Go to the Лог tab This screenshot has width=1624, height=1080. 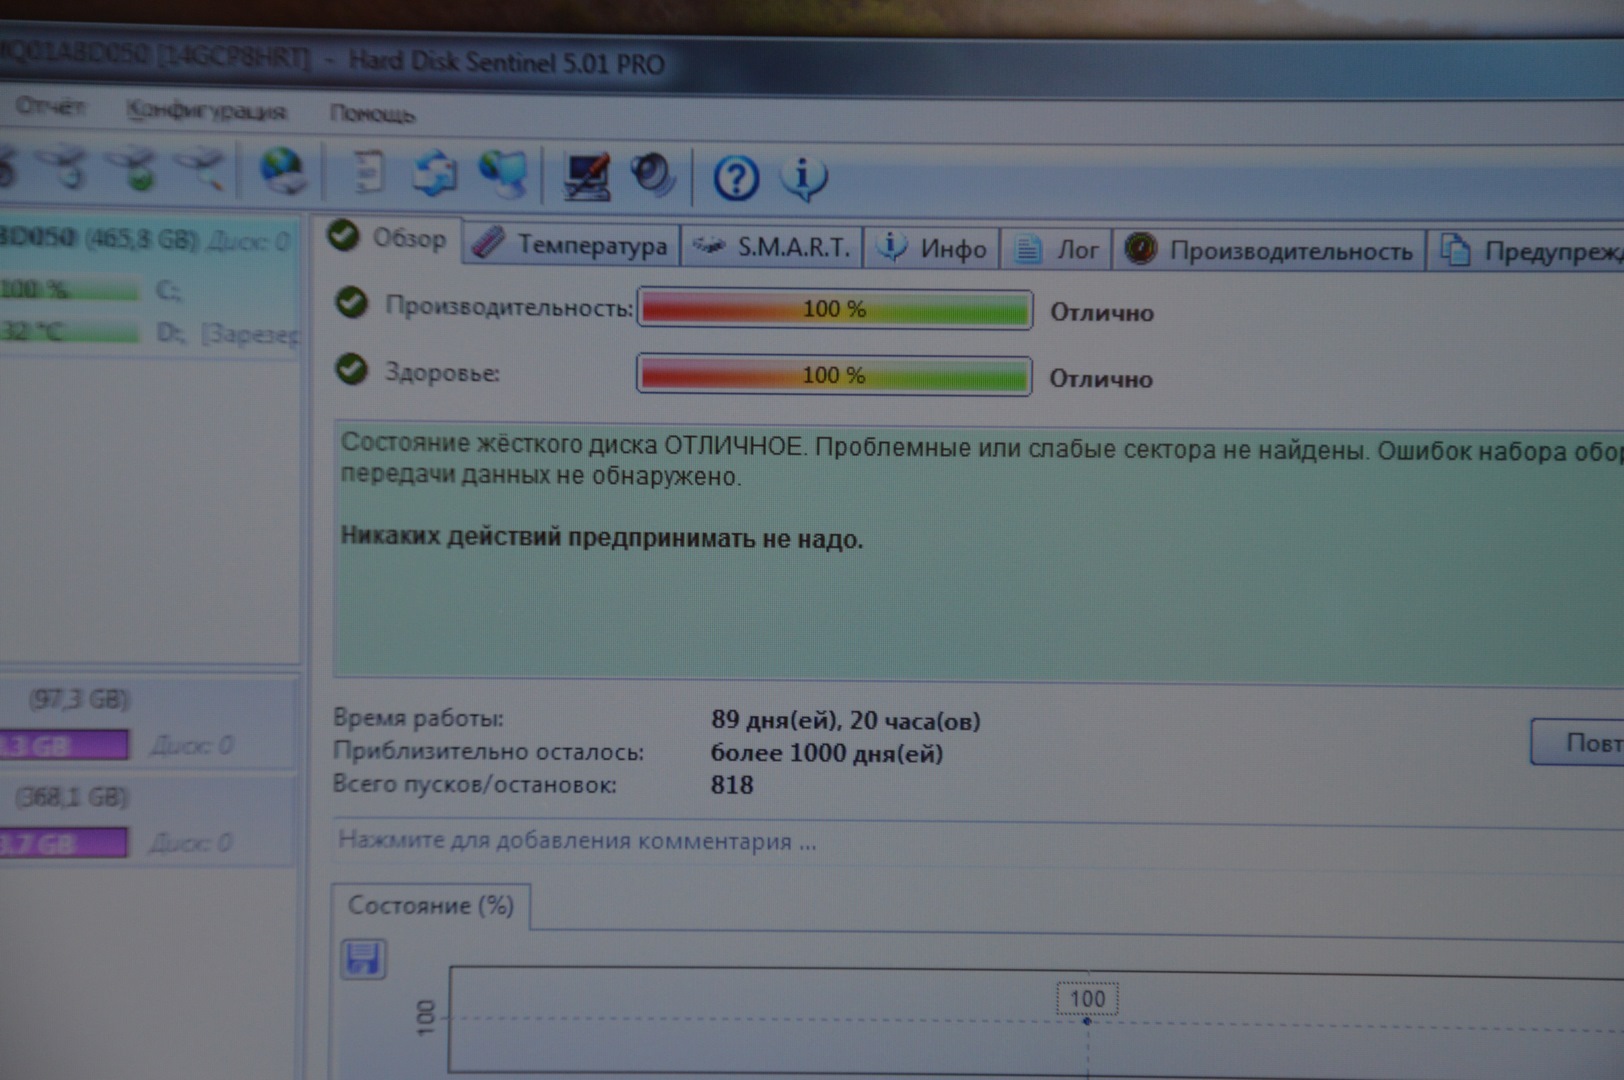[x=1056, y=249]
